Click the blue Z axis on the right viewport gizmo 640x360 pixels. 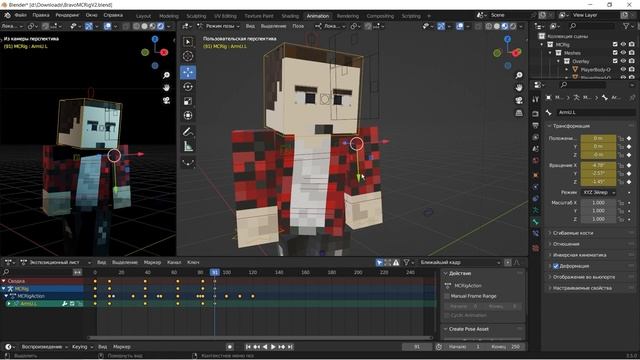point(507,39)
